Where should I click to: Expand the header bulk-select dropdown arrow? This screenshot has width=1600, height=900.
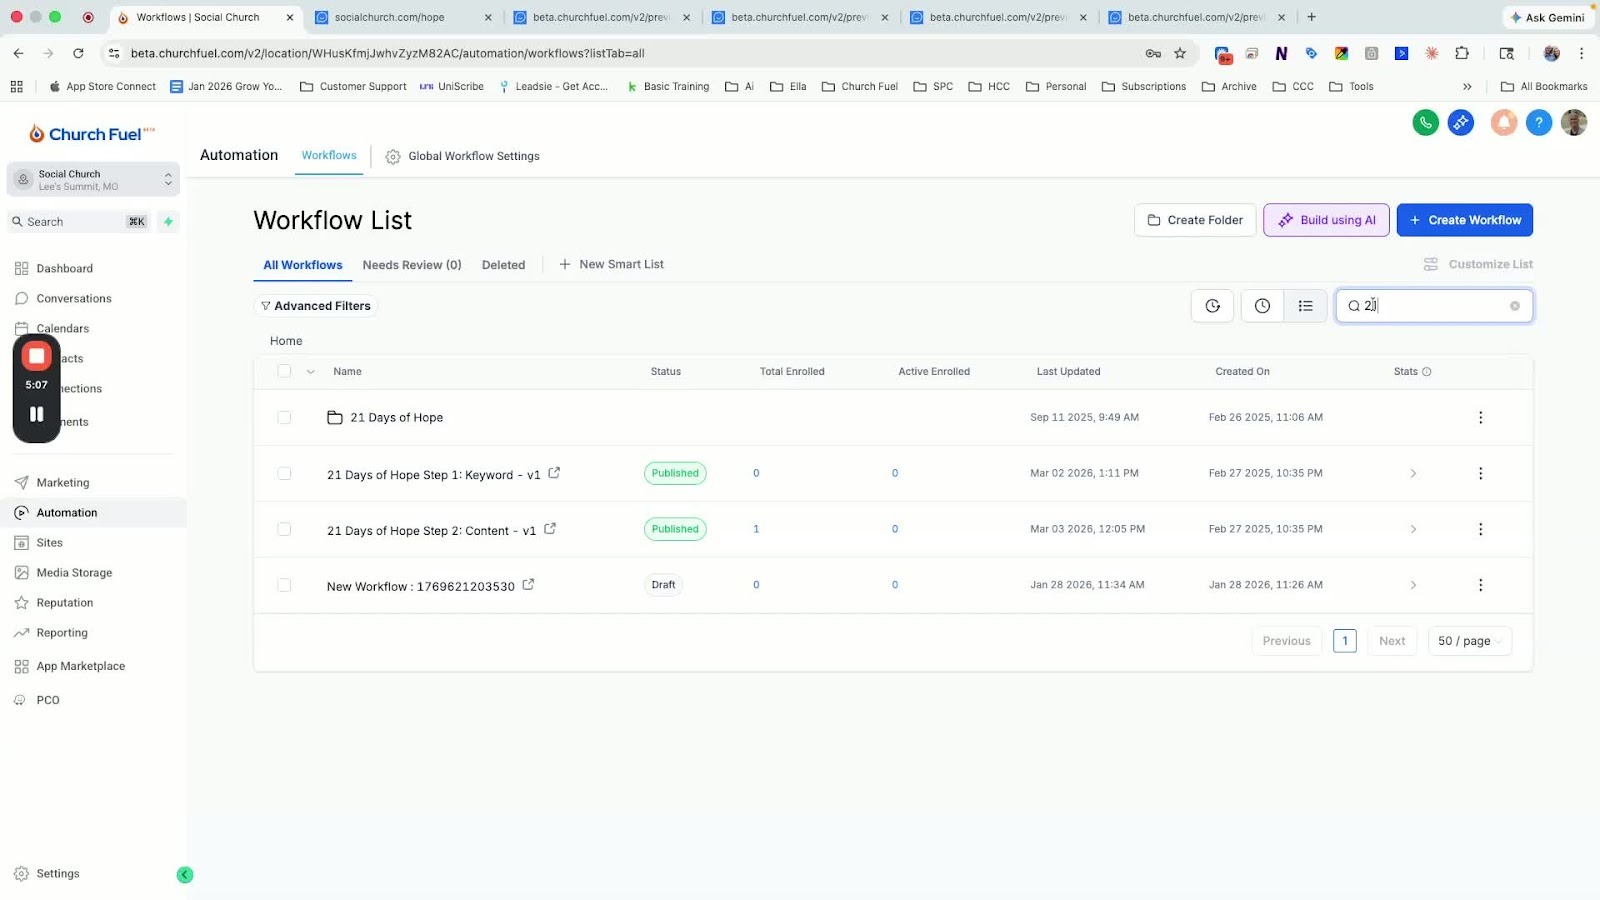(311, 372)
